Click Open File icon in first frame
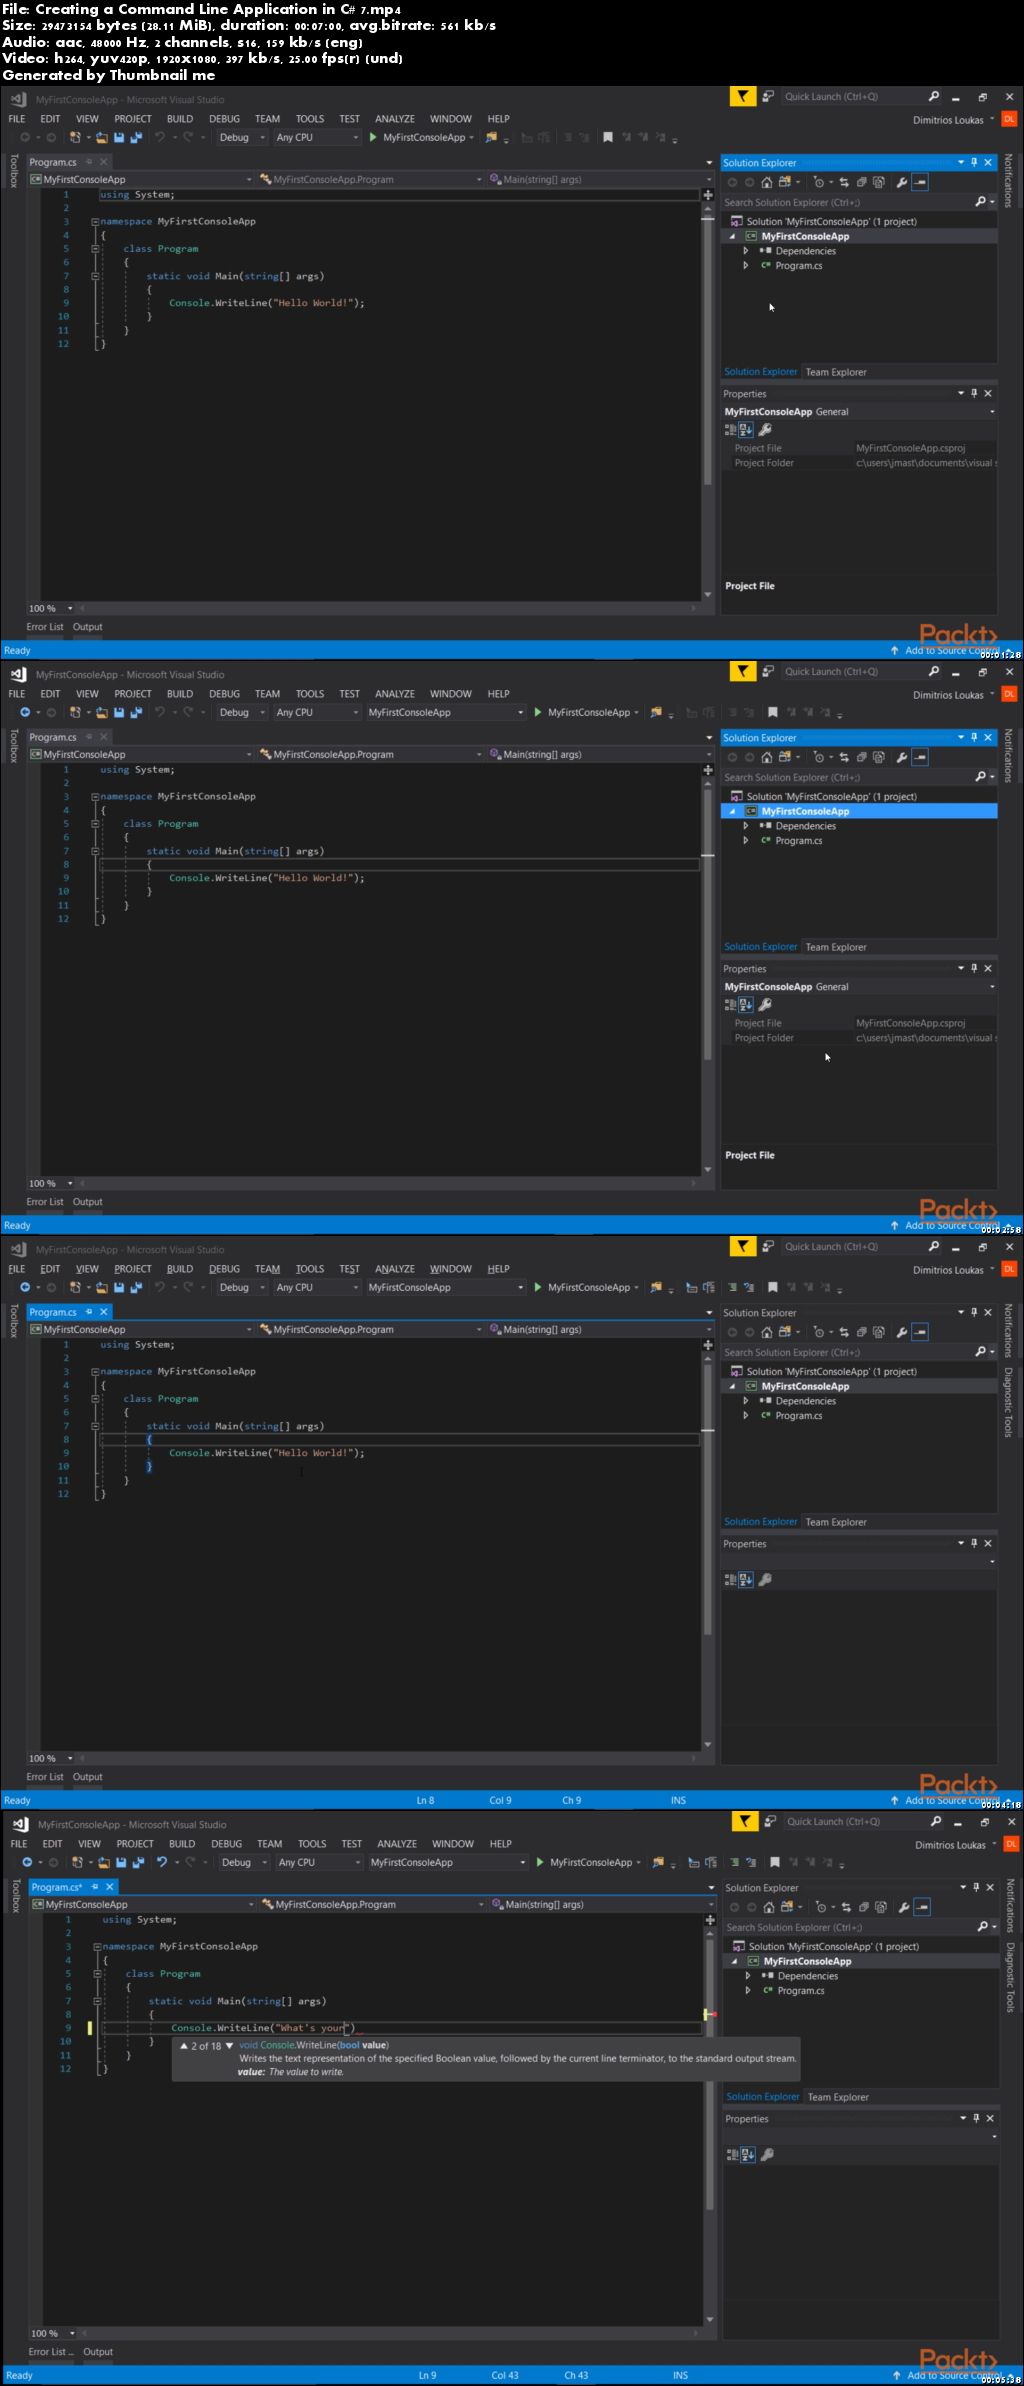The width and height of the screenshot is (1024, 2386). 101,137
